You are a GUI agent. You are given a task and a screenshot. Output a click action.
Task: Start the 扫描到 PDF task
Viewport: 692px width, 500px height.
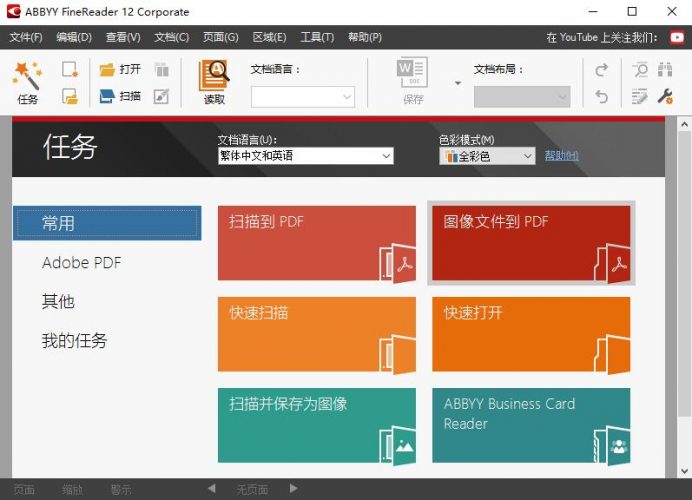point(317,243)
